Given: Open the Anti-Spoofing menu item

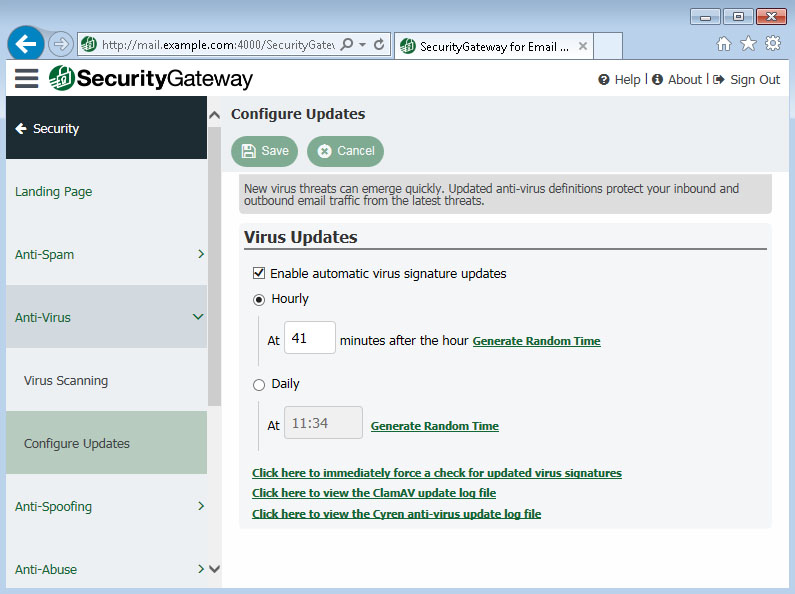Looking at the screenshot, I should 106,506.
